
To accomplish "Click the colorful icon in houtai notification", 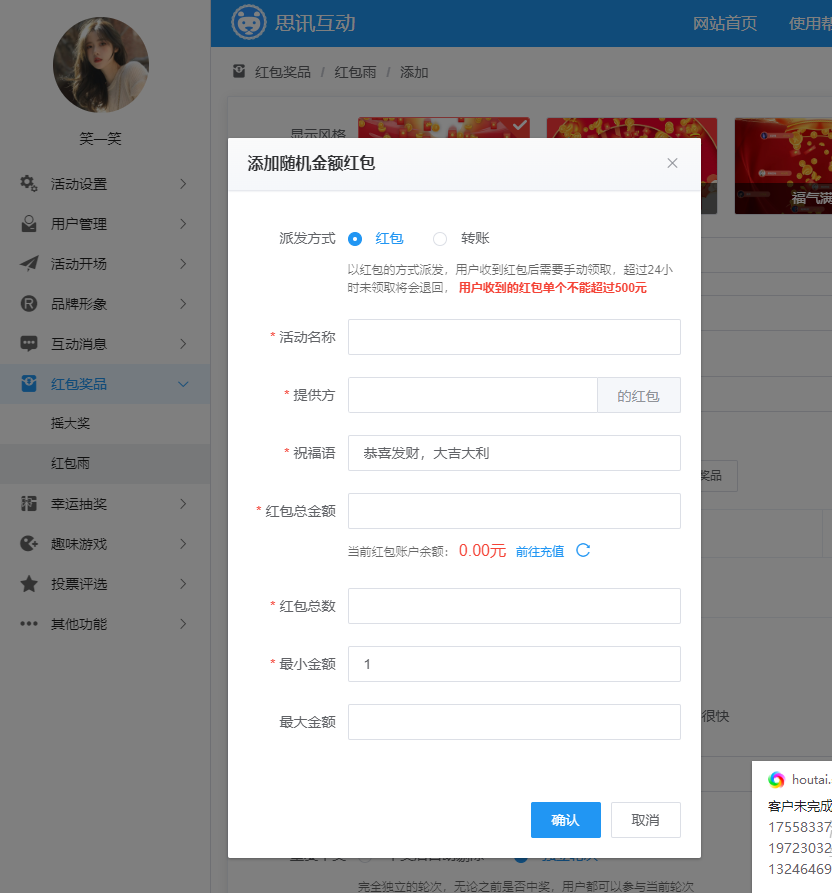I will click(776, 780).
